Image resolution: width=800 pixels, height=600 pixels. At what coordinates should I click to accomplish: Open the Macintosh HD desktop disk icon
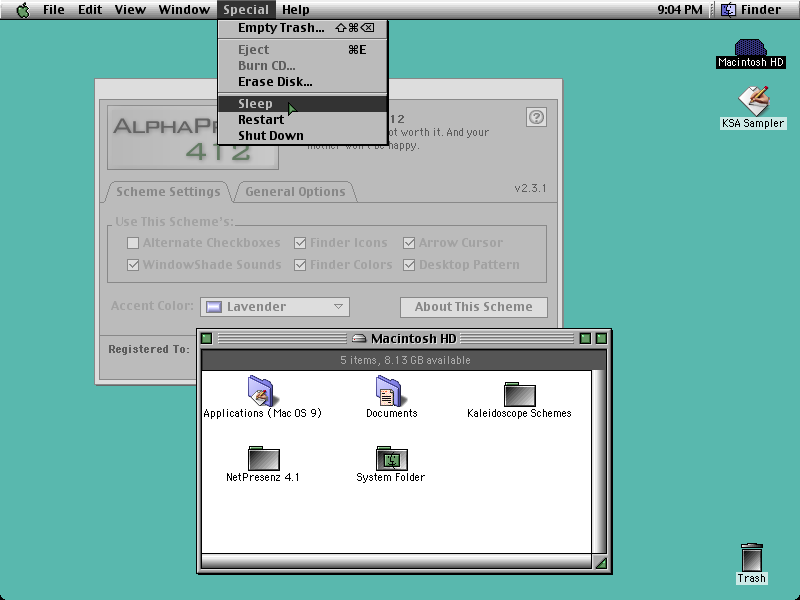coord(750,47)
